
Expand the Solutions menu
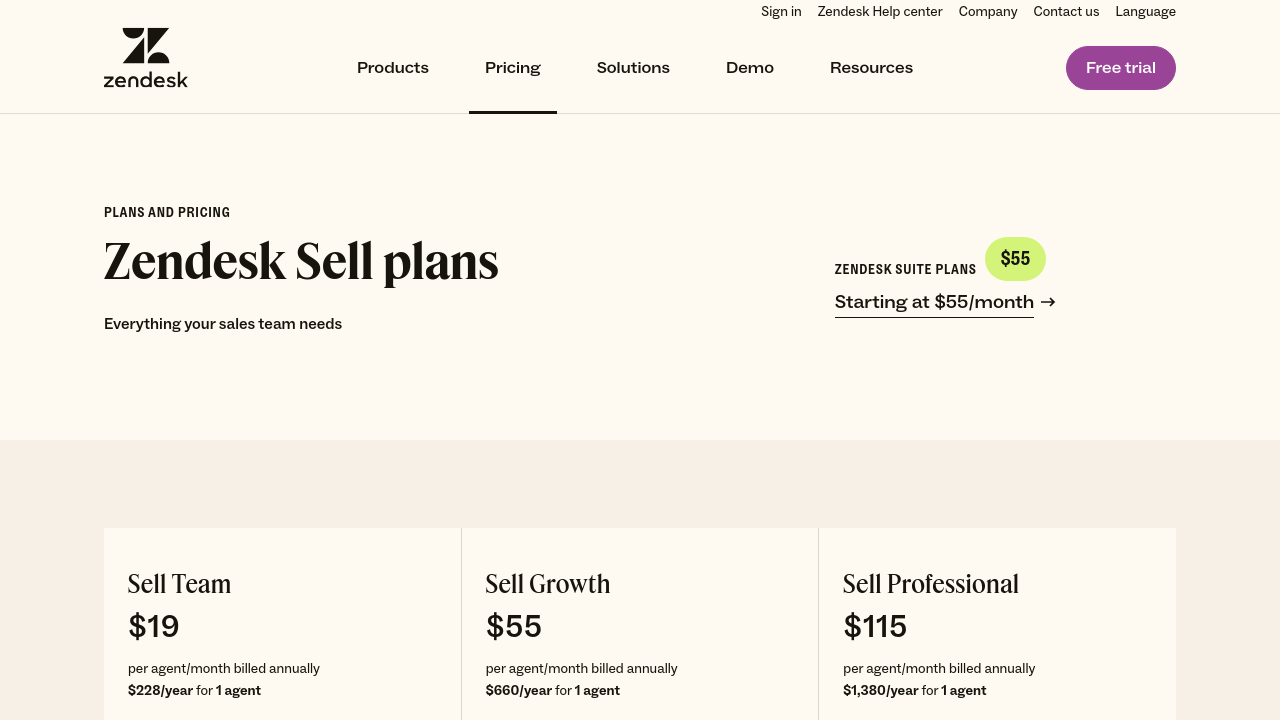pos(633,68)
